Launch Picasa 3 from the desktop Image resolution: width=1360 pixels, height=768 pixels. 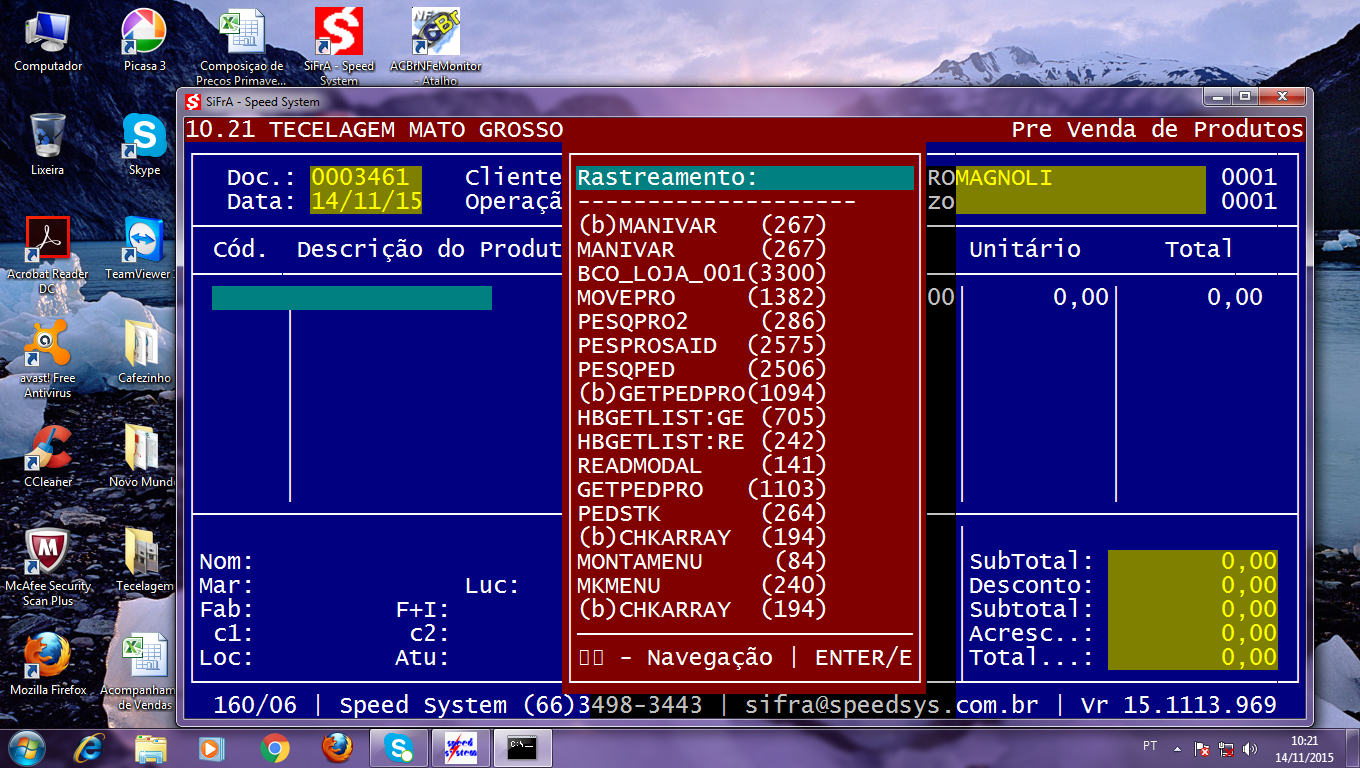[x=145, y=41]
